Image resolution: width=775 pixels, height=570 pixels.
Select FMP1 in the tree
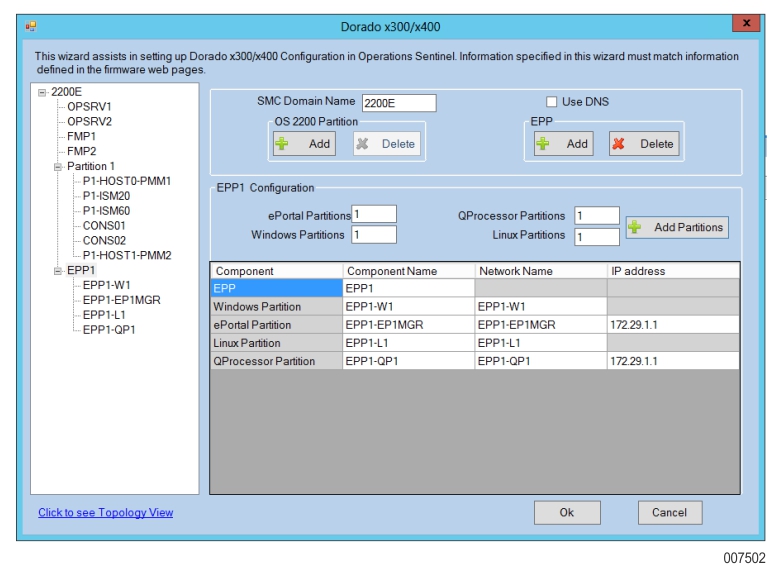[x=82, y=136]
